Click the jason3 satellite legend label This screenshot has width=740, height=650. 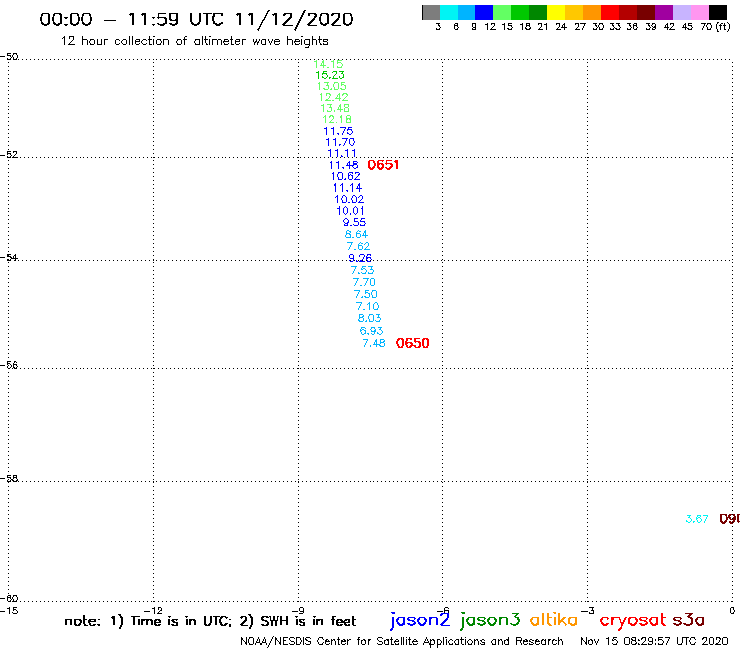(x=490, y=620)
